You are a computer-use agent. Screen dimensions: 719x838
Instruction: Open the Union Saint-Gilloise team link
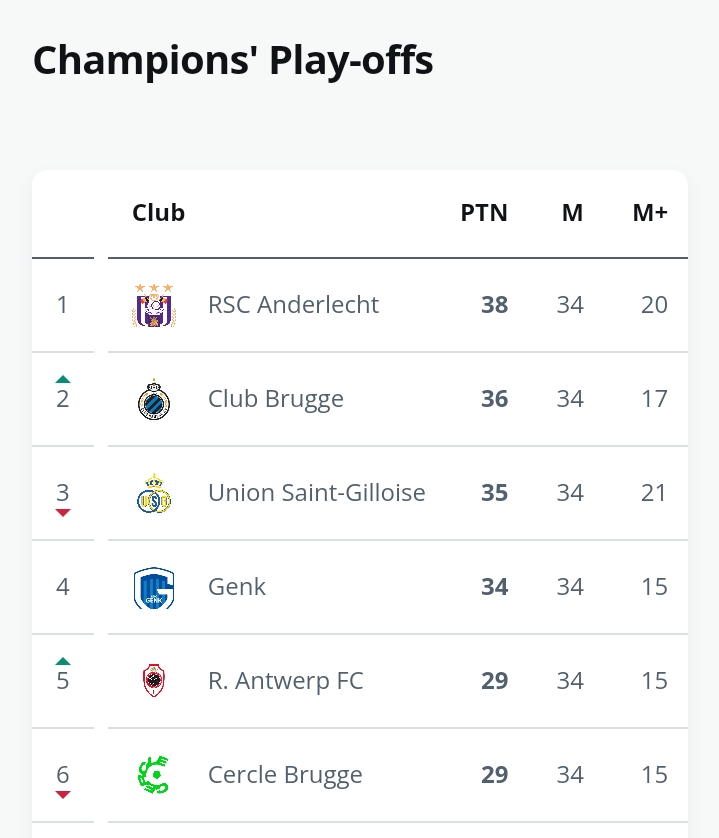317,493
